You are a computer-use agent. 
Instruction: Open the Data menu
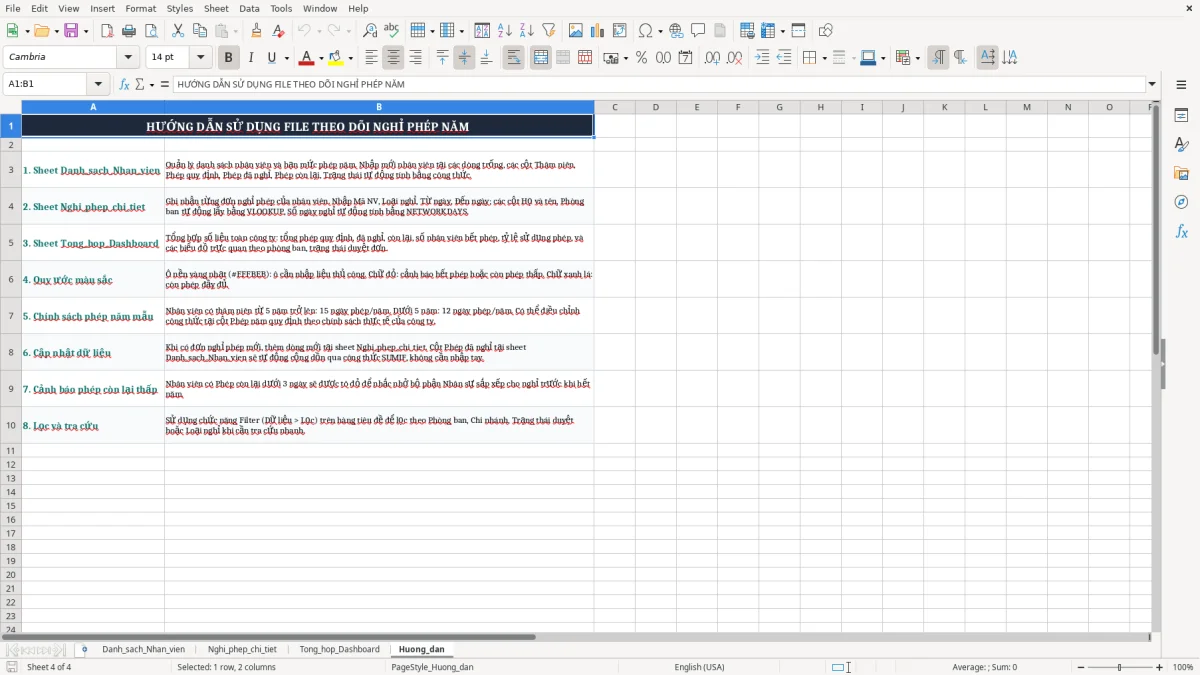pos(249,8)
